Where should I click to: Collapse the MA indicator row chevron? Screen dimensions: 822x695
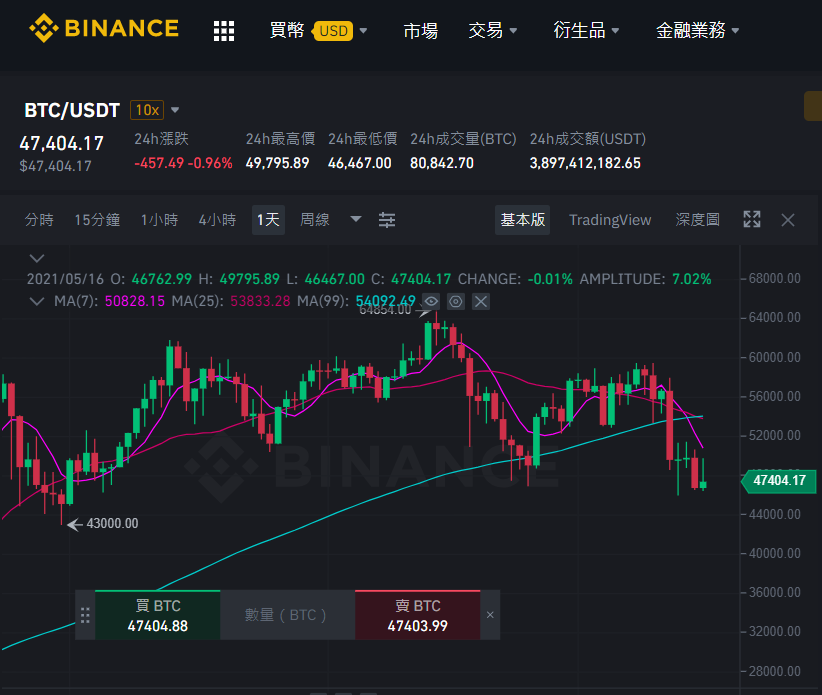click(x=37, y=301)
